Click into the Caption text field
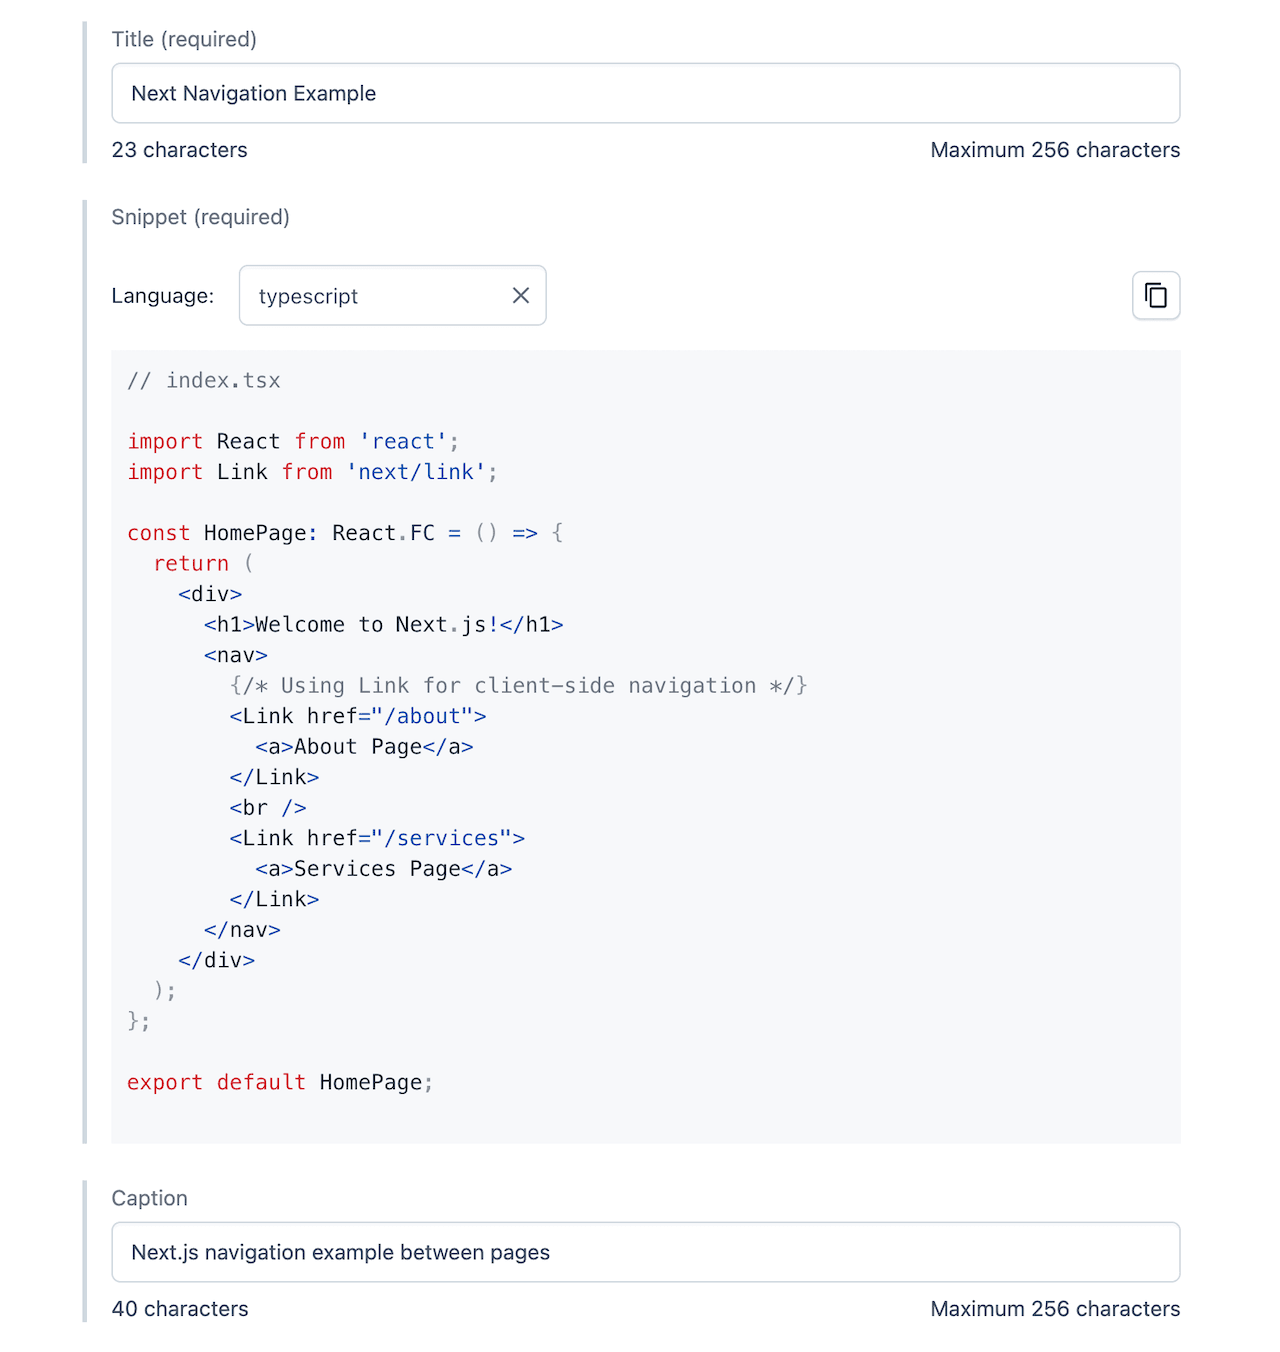The width and height of the screenshot is (1280, 1352). click(x=645, y=1252)
